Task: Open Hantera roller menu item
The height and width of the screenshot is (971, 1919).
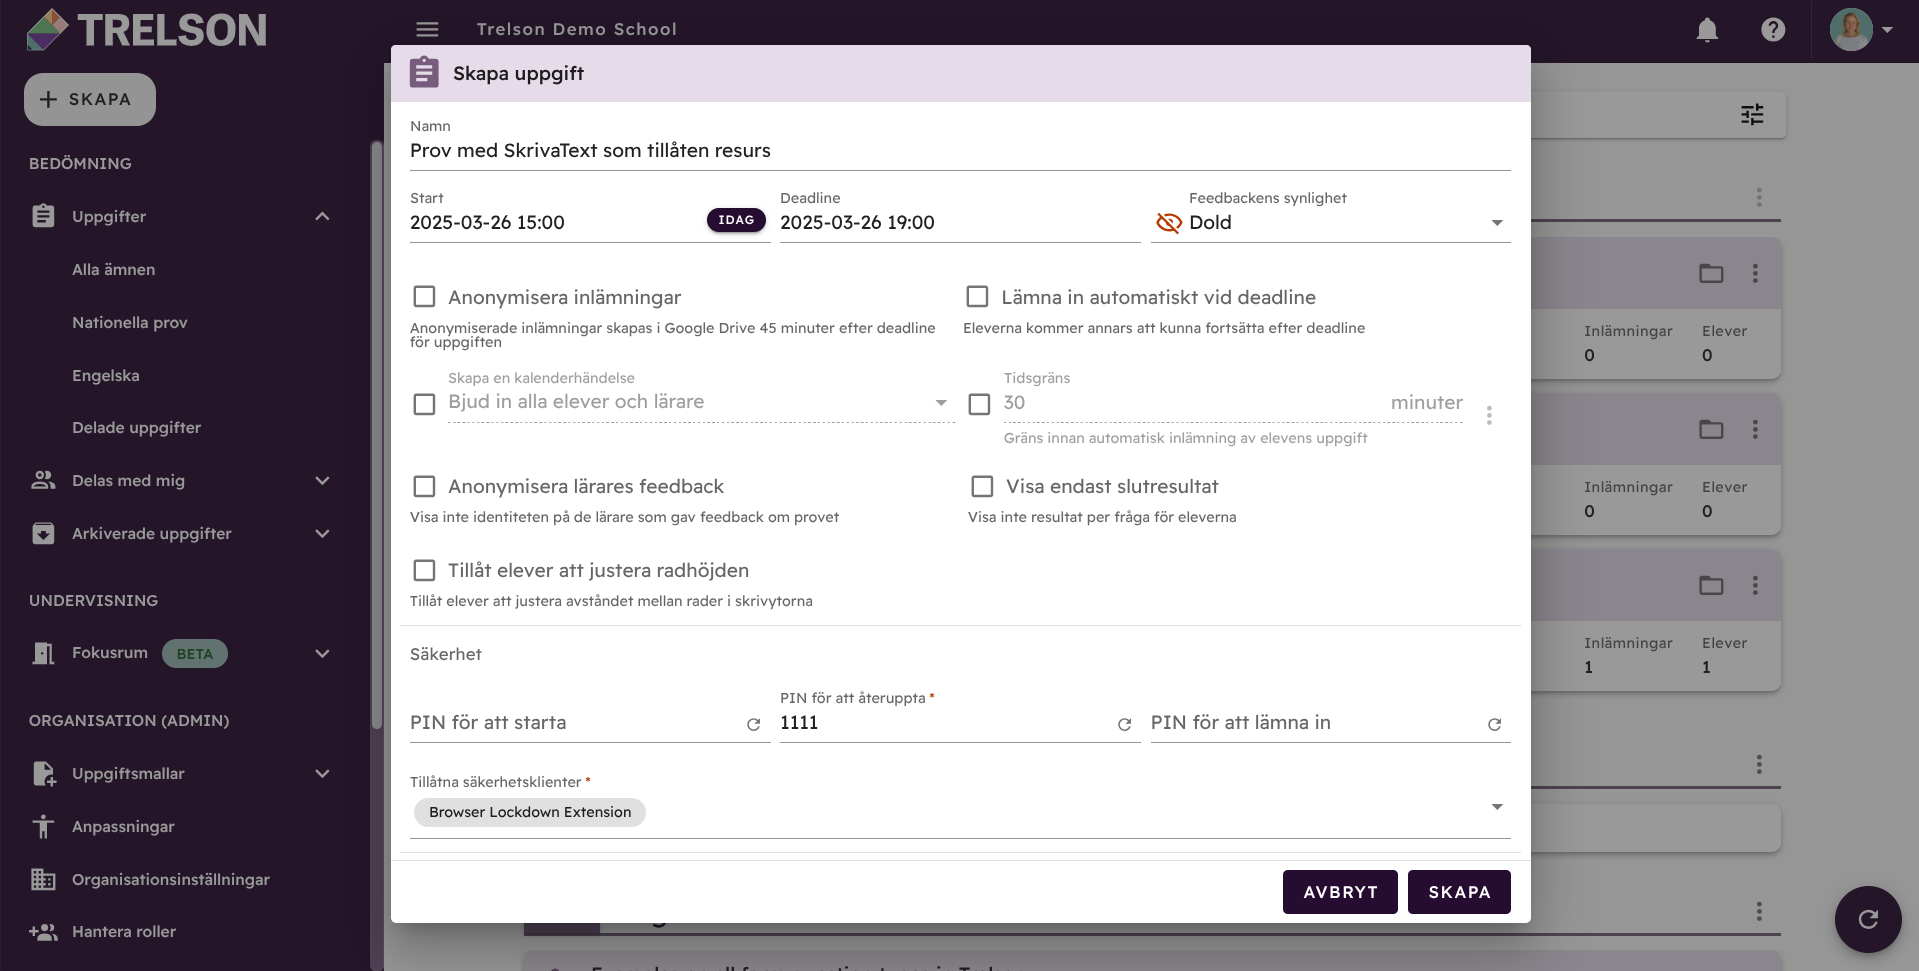Action: point(124,932)
